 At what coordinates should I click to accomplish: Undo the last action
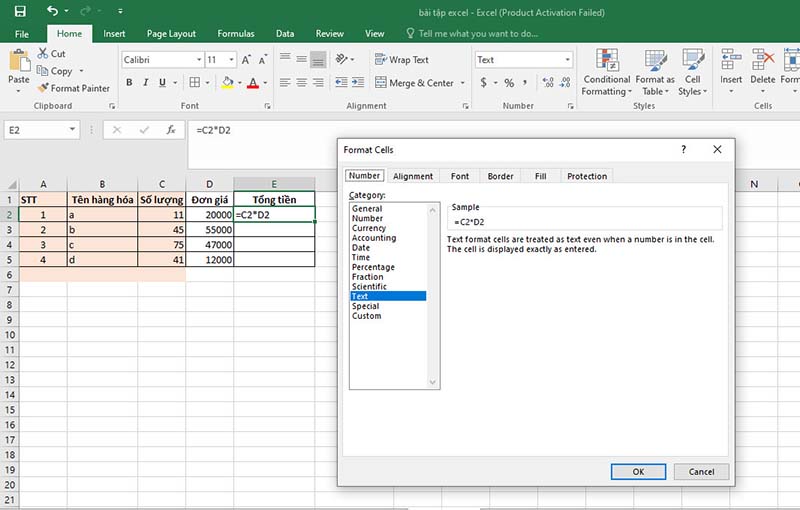tap(52, 10)
